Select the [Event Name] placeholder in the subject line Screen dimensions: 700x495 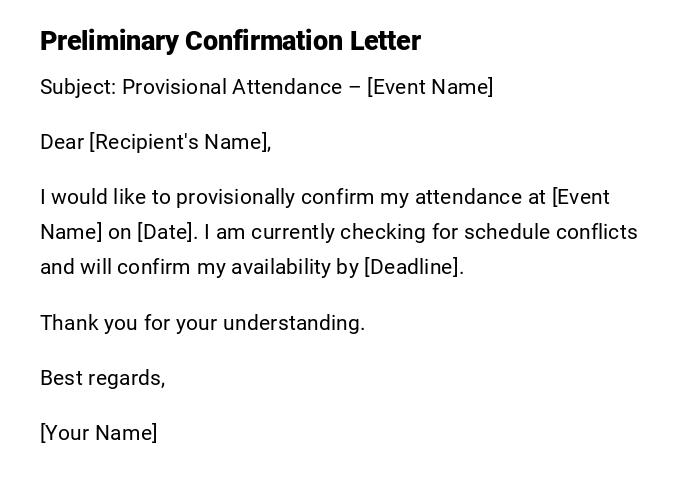430,87
